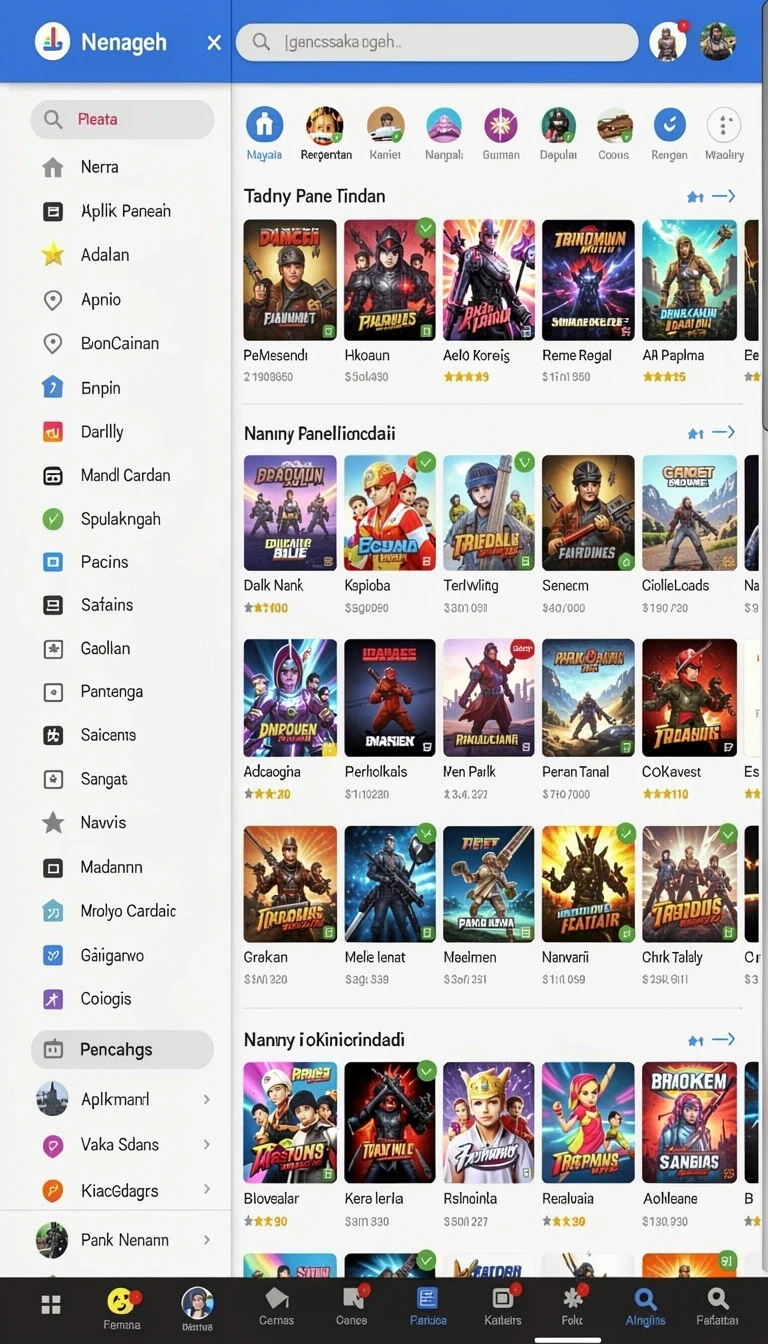Select the Guman category icon
Image resolution: width=768 pixels, height=1344 pixels.
pyautogui.click(x=501, y=125)
